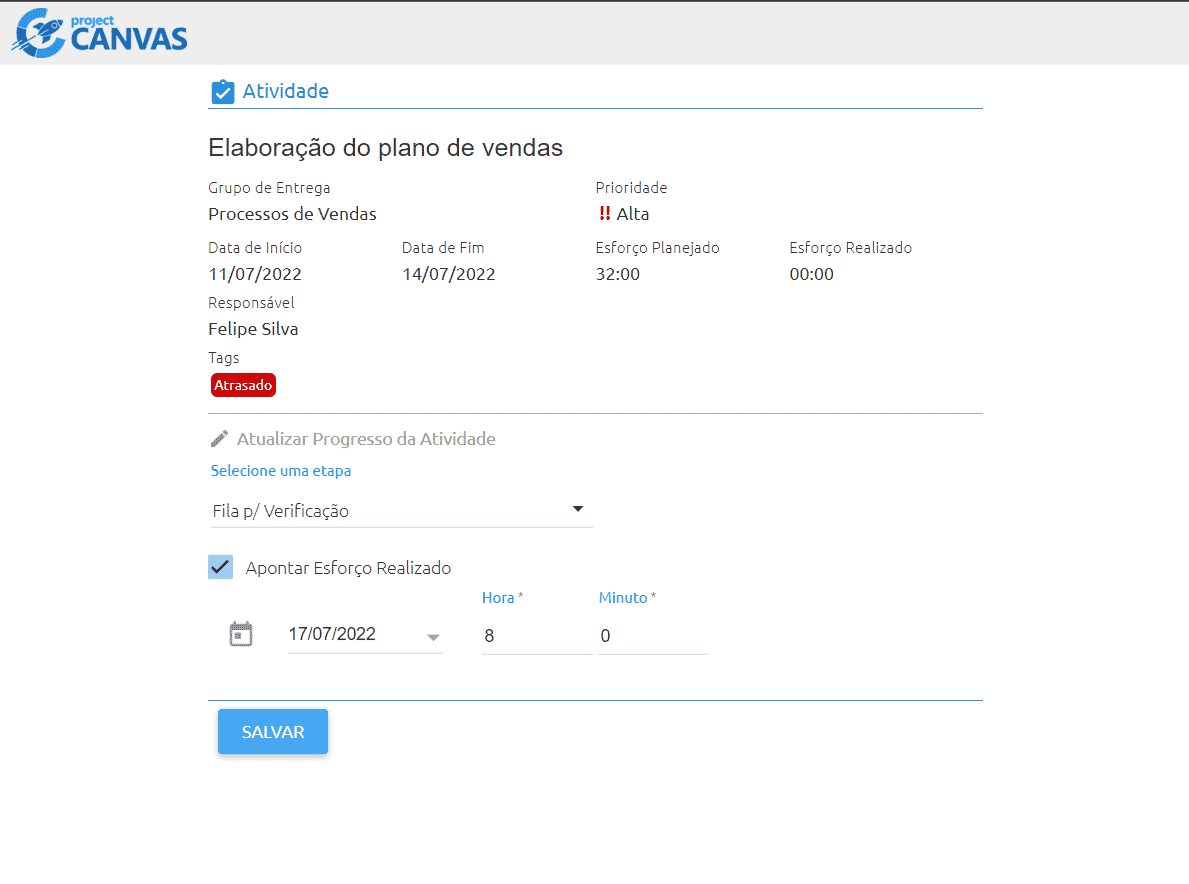Click the red Alta priority exclamation icon
1189x884 pixels.
pos(604,214)
